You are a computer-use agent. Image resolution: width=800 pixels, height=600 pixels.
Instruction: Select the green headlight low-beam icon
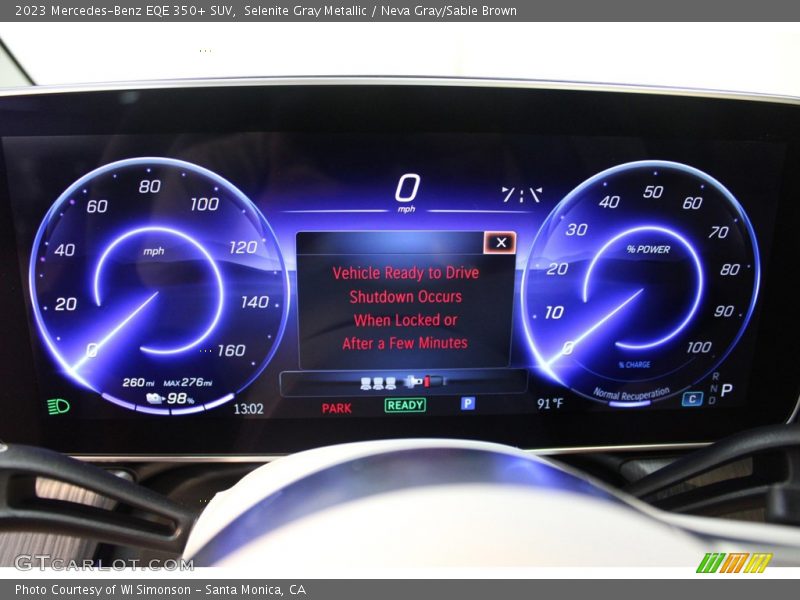57,406
